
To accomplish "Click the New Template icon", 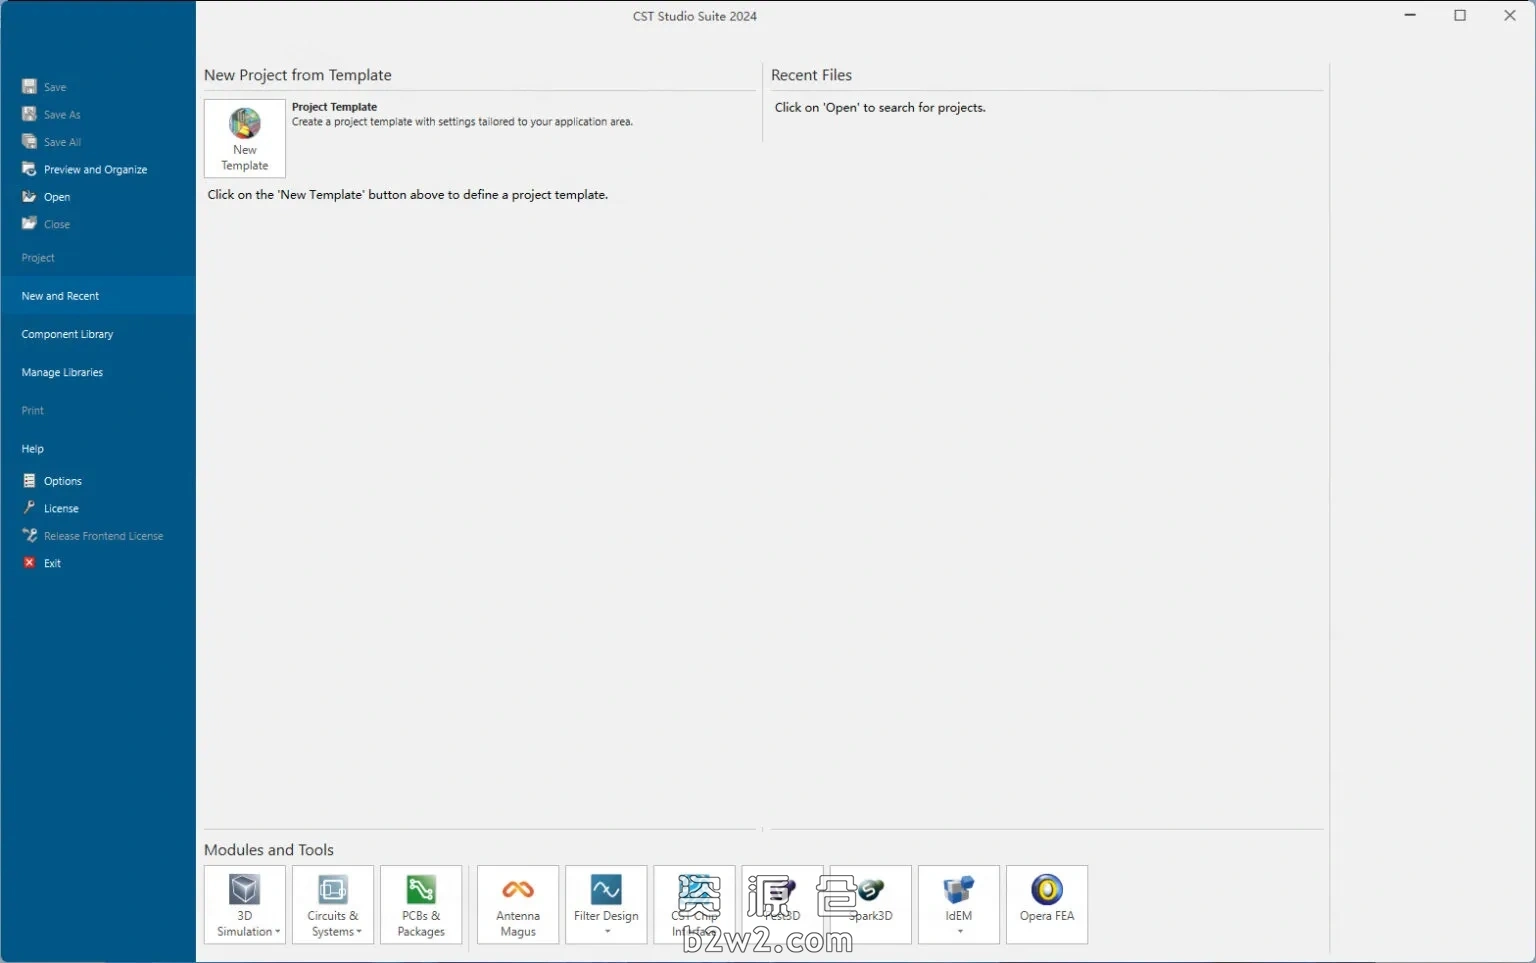I will (x=245, y=124).
